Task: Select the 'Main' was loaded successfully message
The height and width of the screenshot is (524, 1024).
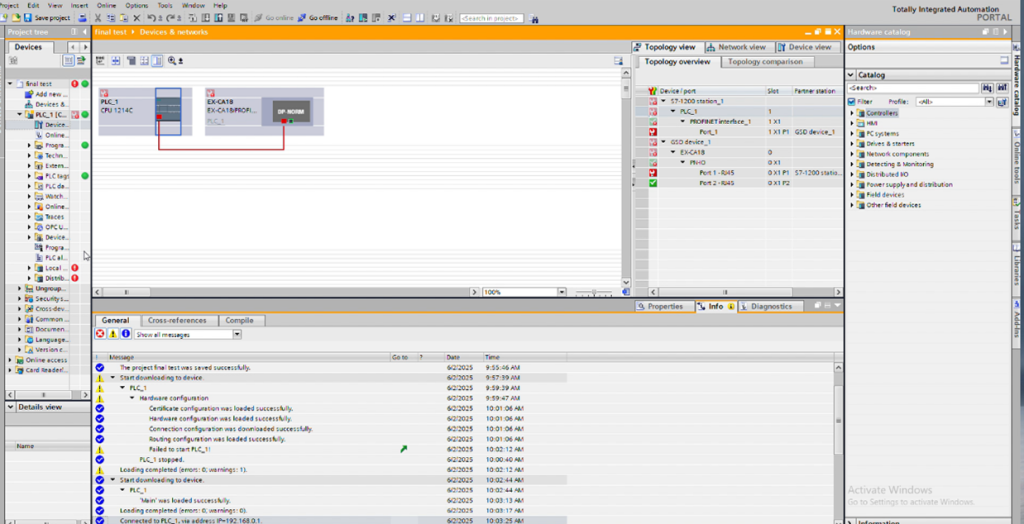Action: coord(185,500)
